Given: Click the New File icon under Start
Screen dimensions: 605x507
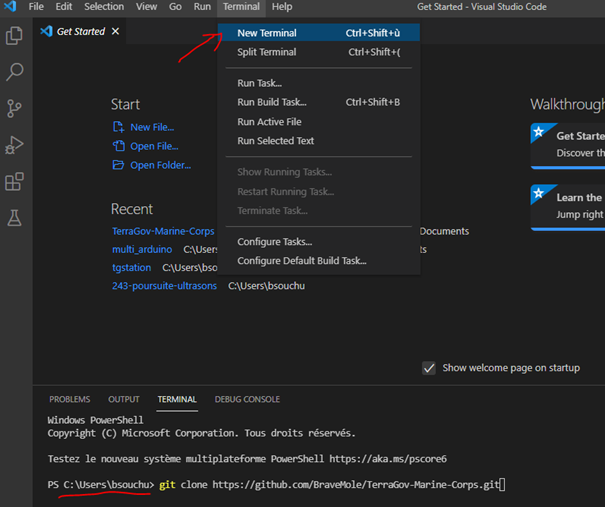Looking at the screenshot, I should click(x=118, y=127).
